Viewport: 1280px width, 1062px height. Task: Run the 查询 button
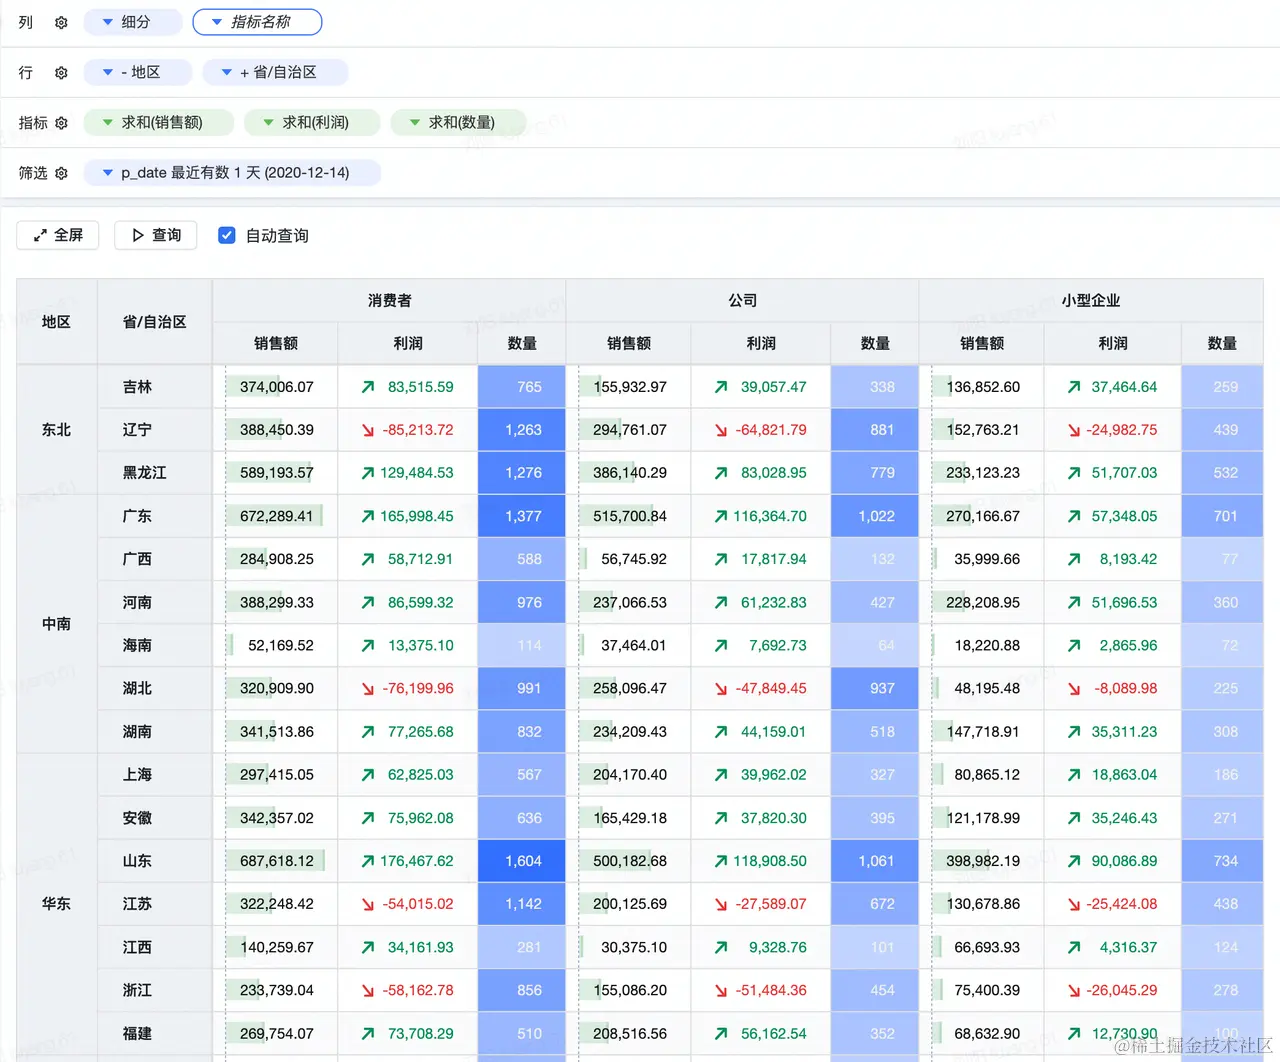(x=156, y=235)
